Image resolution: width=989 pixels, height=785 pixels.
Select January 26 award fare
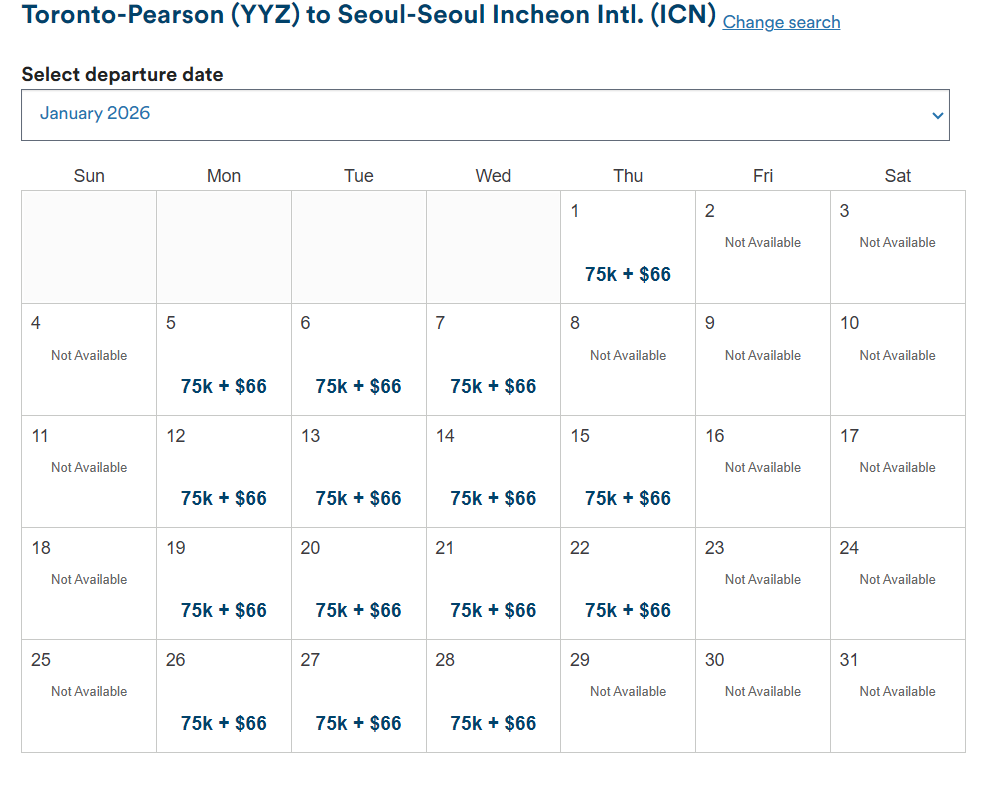[x=224, y=723]
